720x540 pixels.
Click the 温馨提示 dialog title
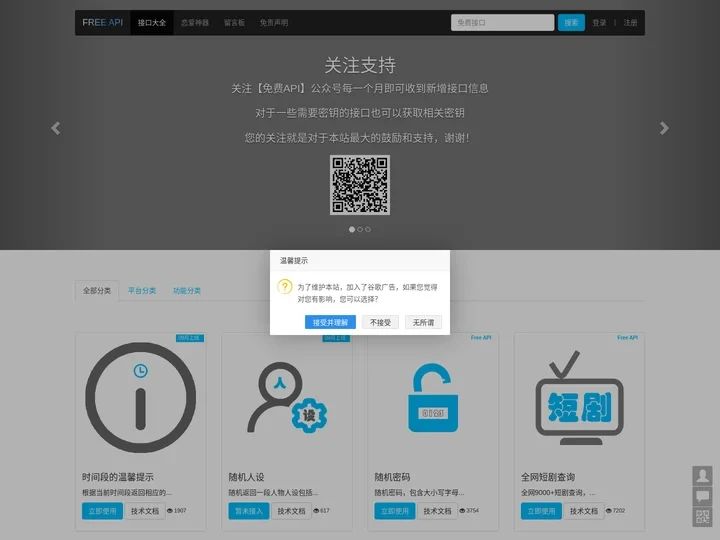tap(294, 261)
